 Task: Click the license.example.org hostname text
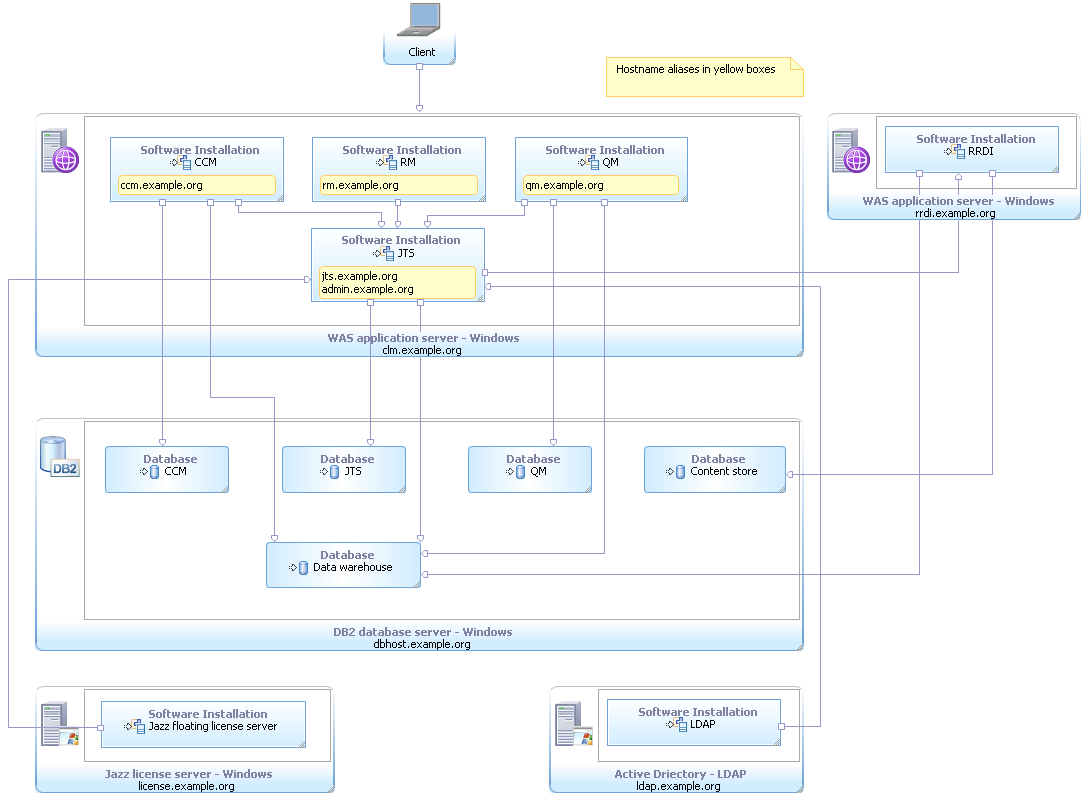click(186, 787)
